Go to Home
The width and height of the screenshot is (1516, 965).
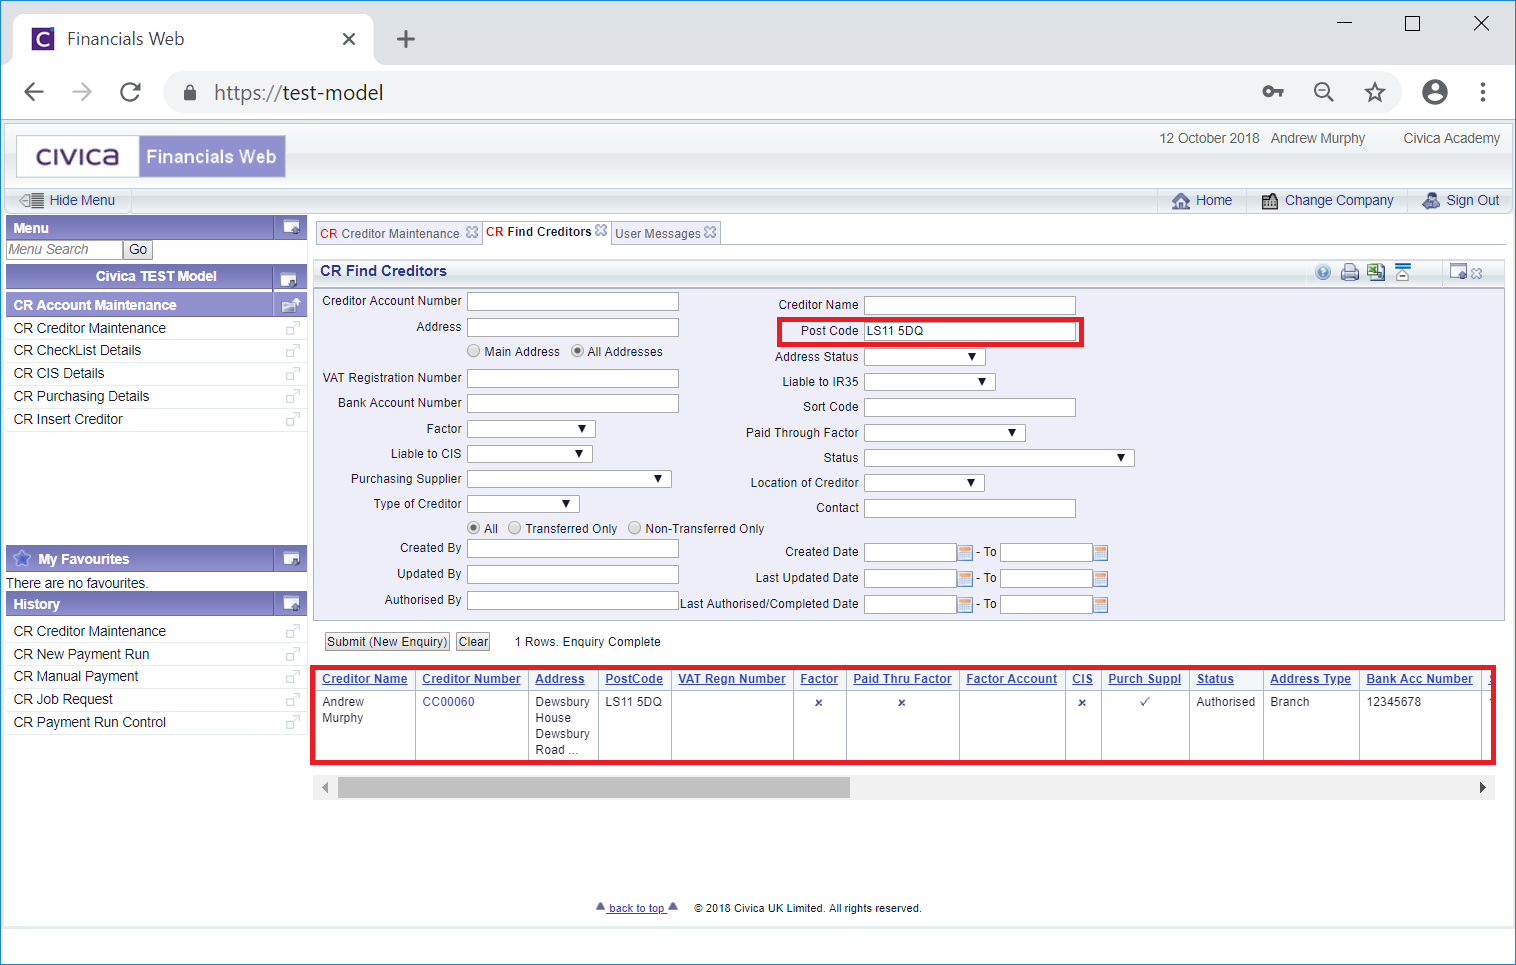pos(1203,200)
